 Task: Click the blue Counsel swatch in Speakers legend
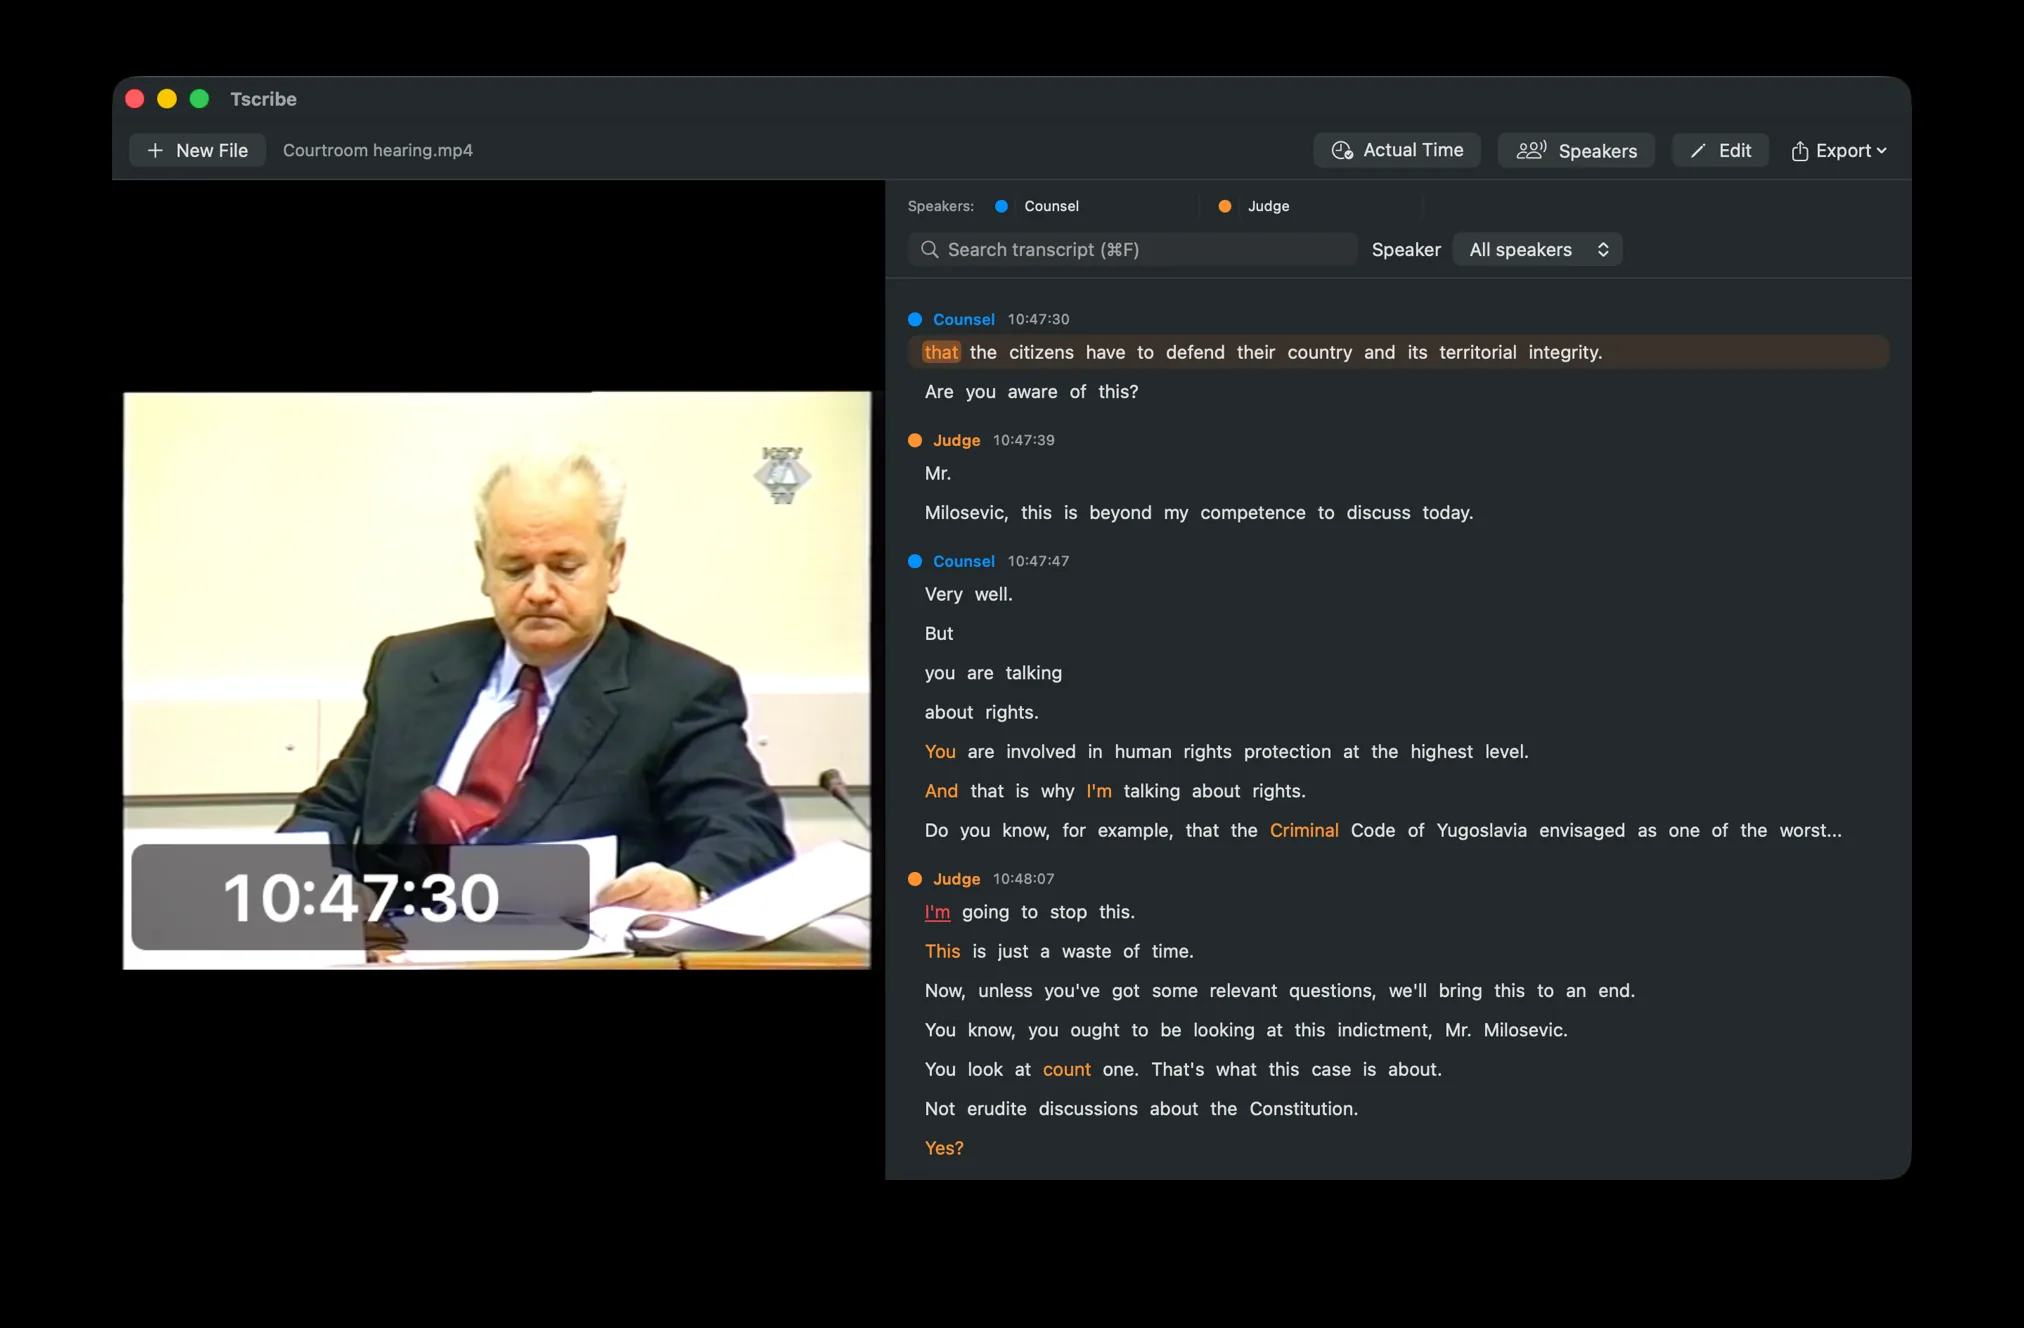(1001, 206)
